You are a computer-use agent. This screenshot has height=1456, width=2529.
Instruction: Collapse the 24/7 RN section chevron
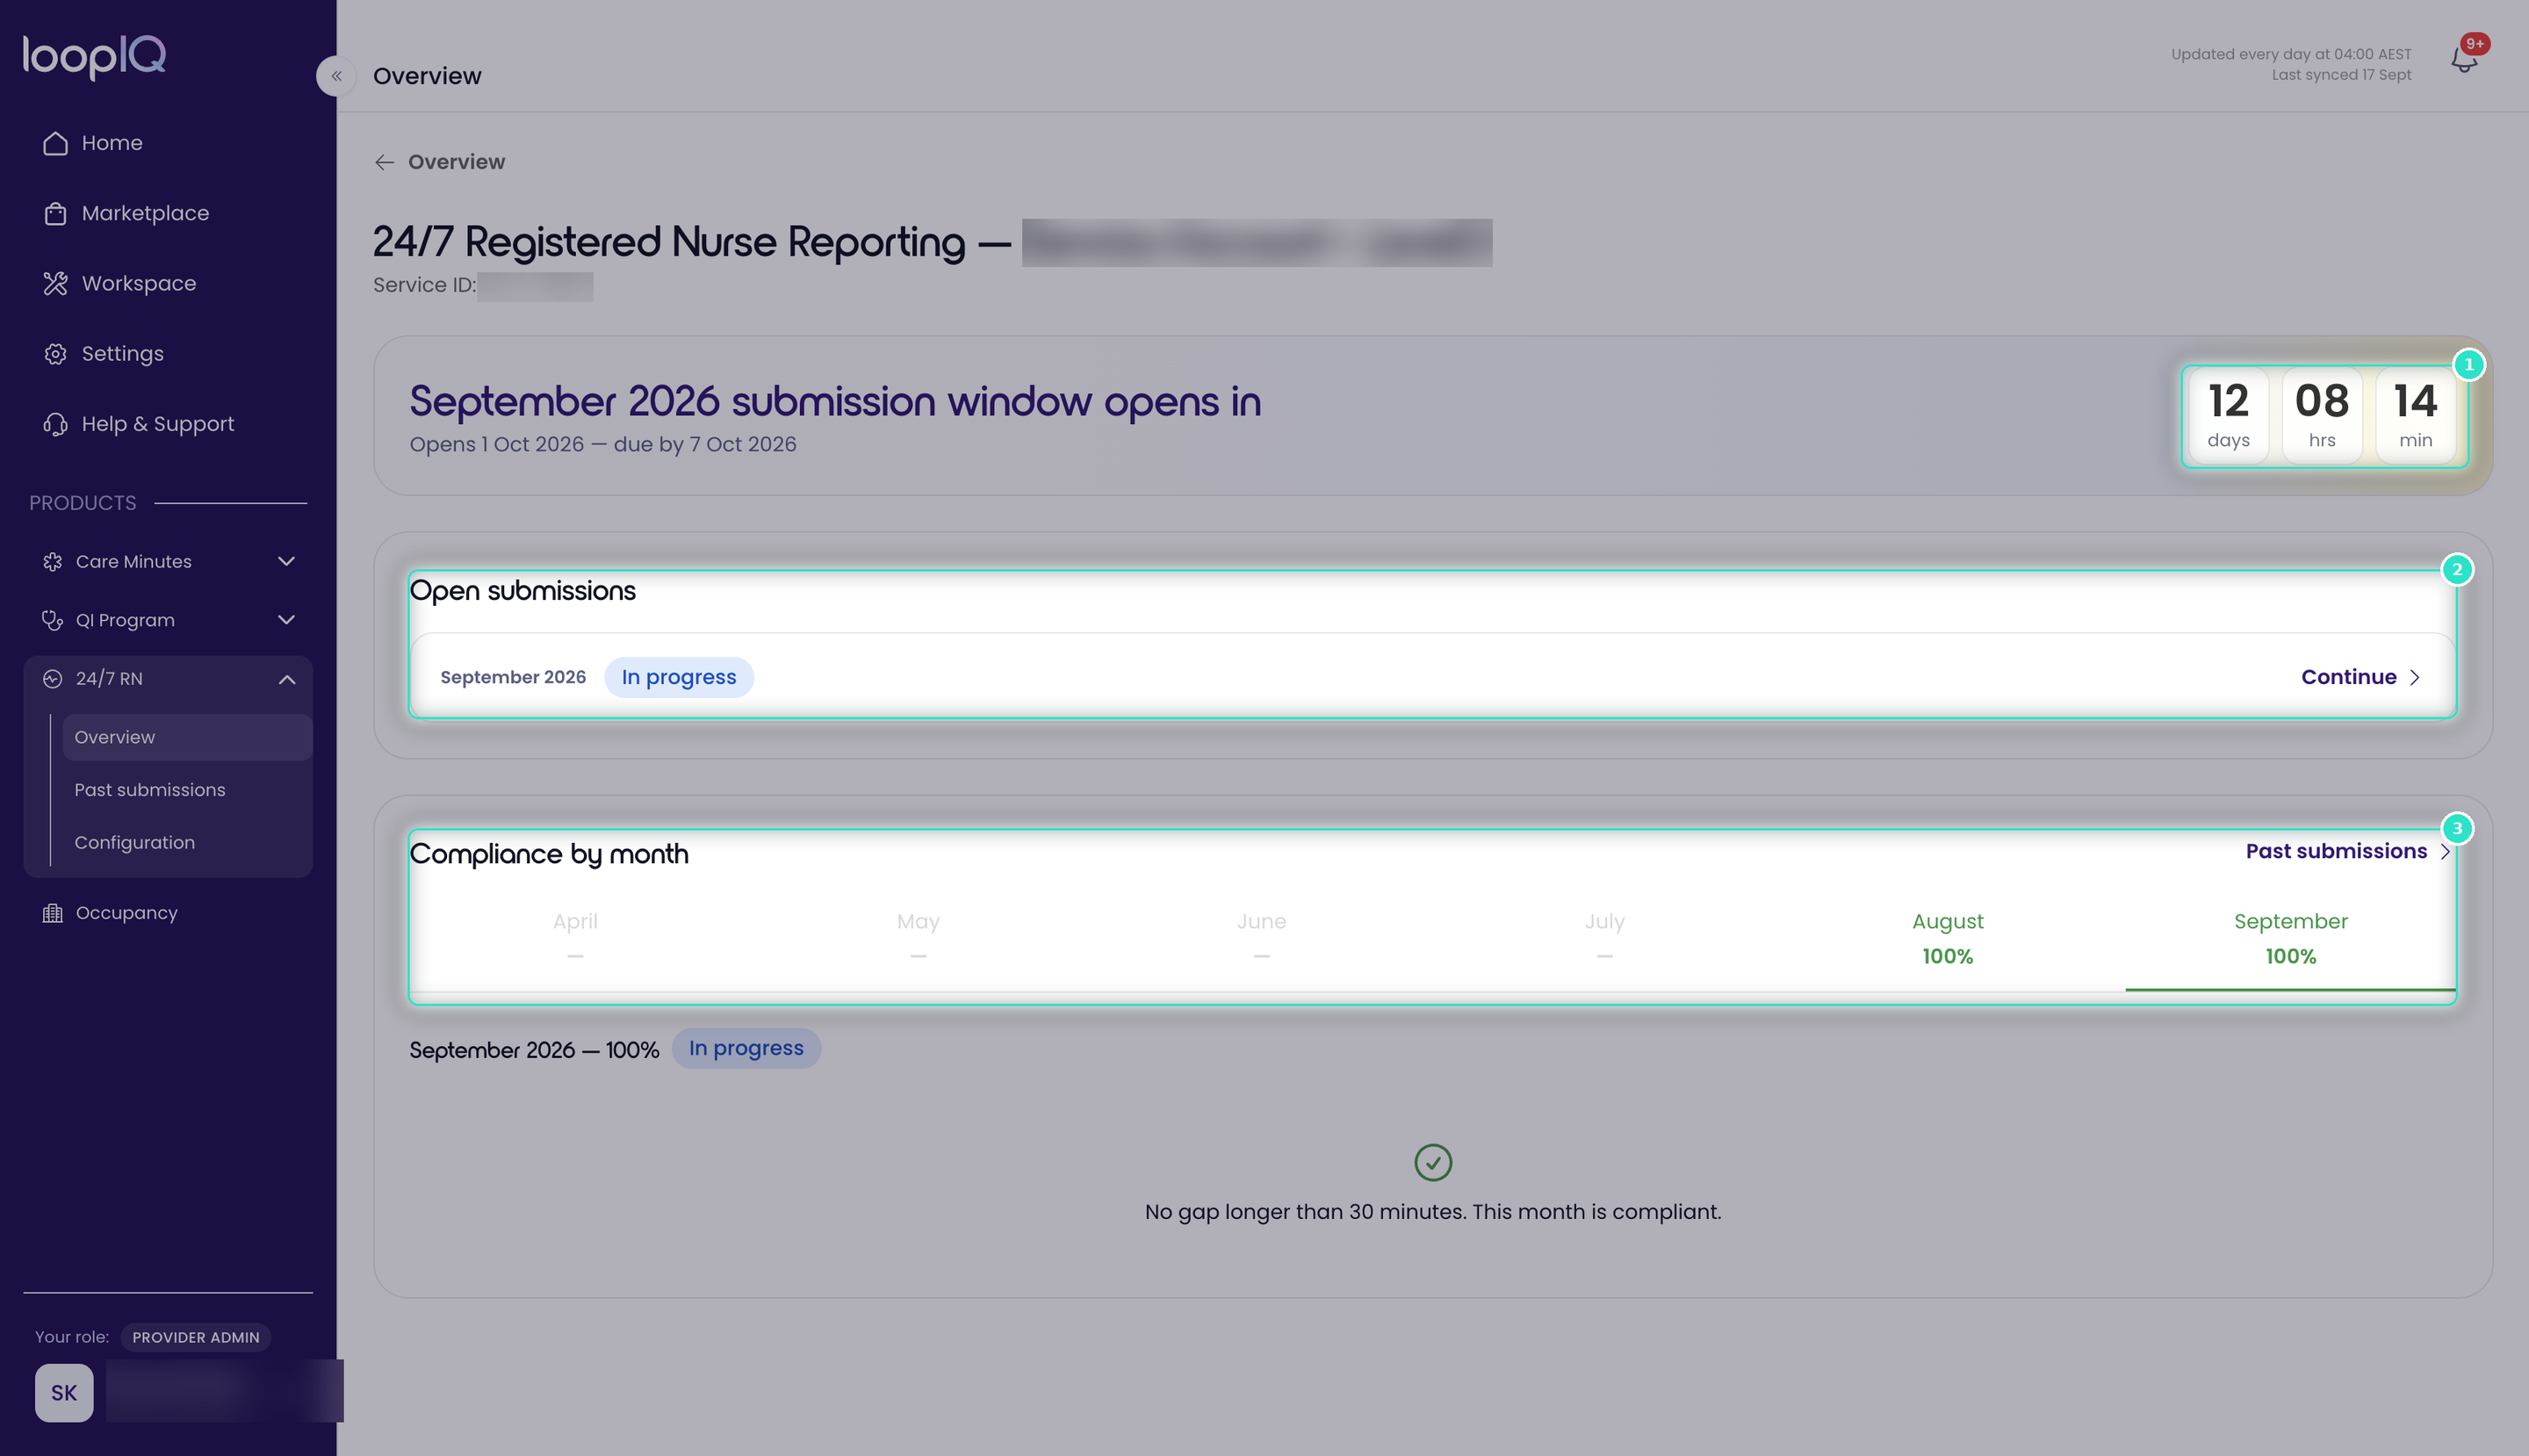[x=286, y=679]
